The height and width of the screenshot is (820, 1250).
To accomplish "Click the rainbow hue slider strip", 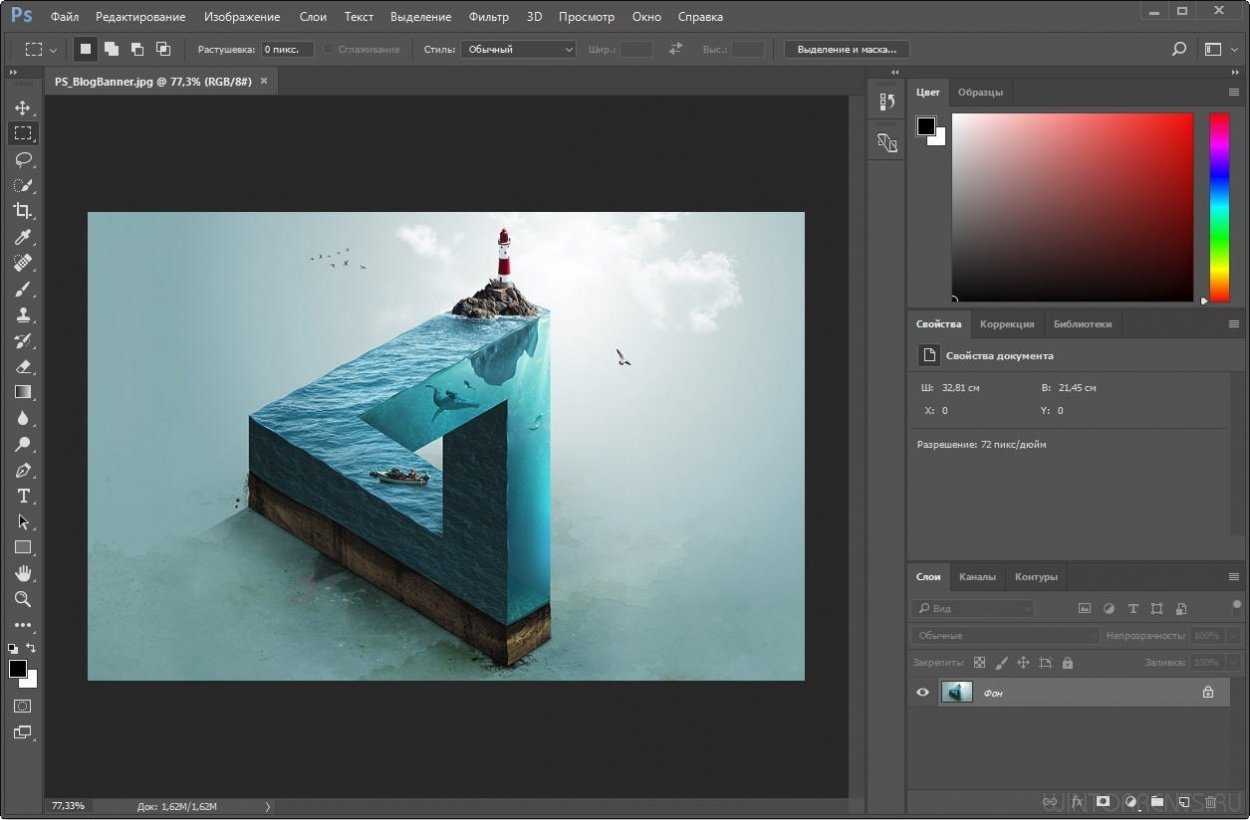I will 1219,206.
